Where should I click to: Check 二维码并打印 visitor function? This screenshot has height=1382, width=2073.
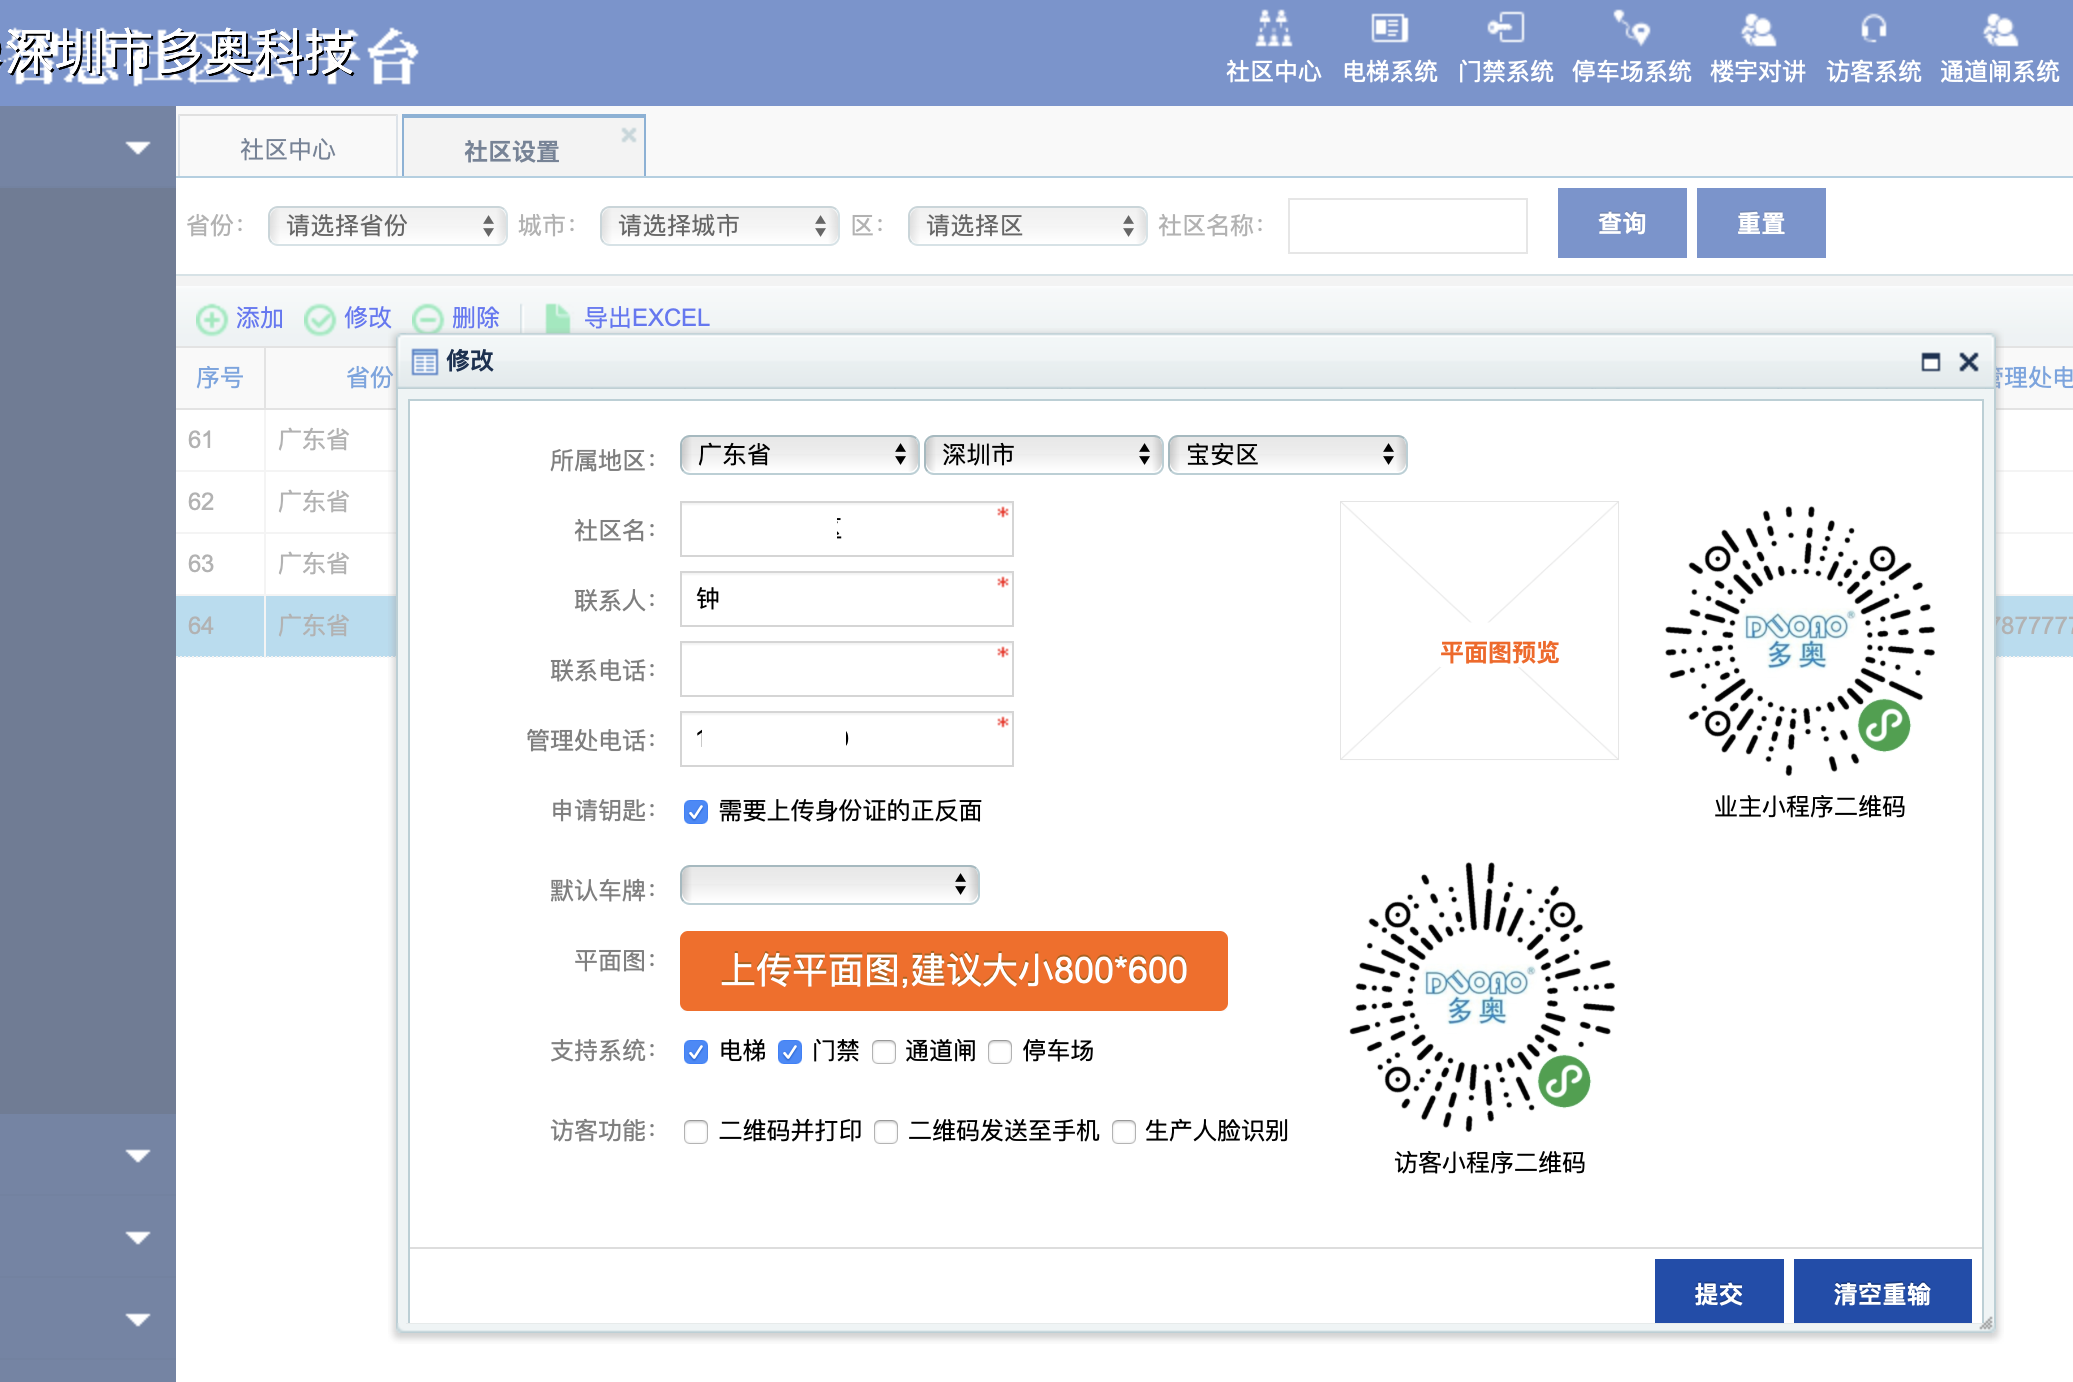point(696,1131)
